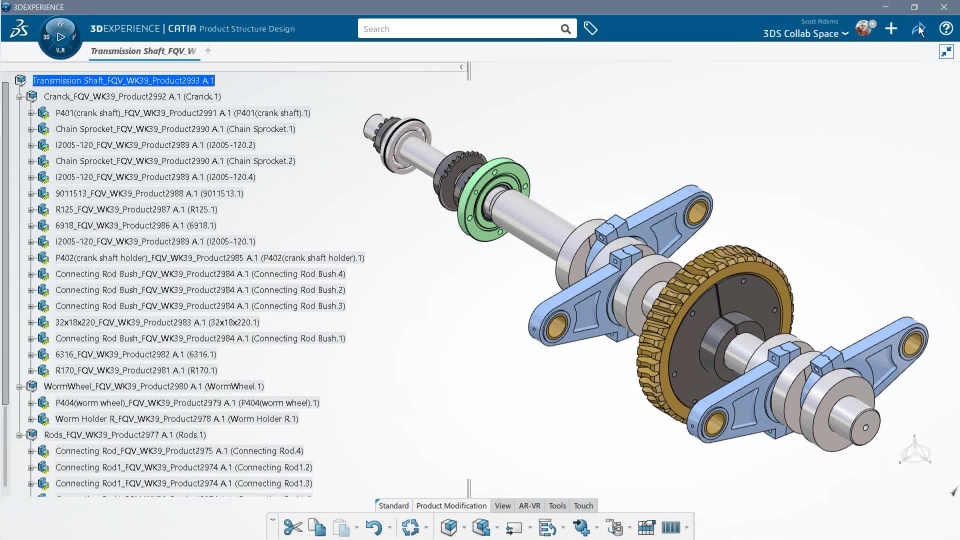Select the 32x18x220 tree item

click(x=157, y=322)
